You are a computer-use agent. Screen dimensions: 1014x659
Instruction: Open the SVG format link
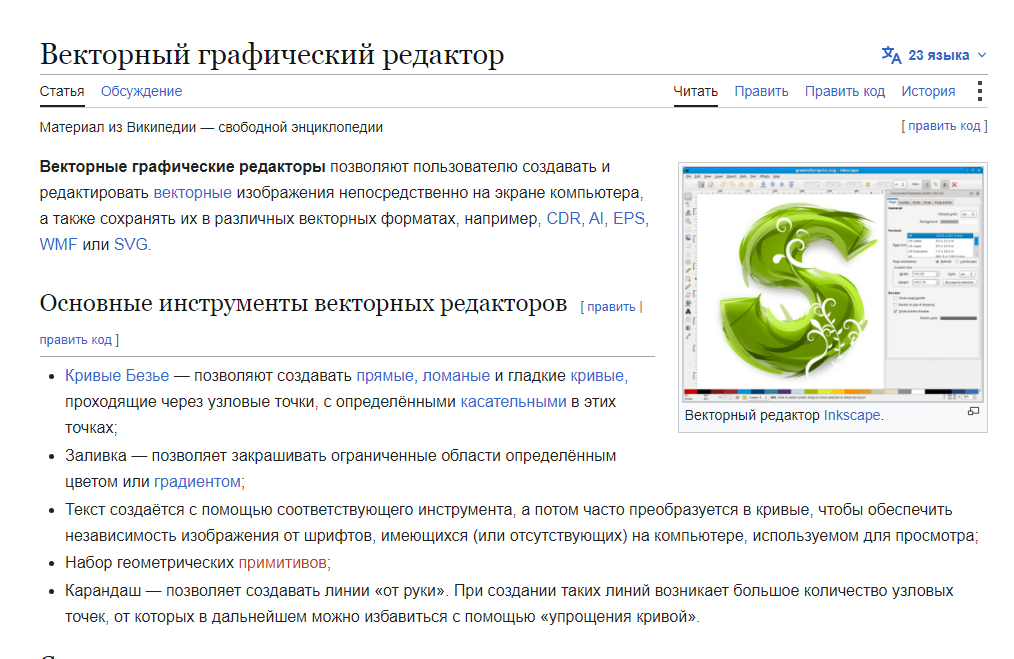point(131,244)
